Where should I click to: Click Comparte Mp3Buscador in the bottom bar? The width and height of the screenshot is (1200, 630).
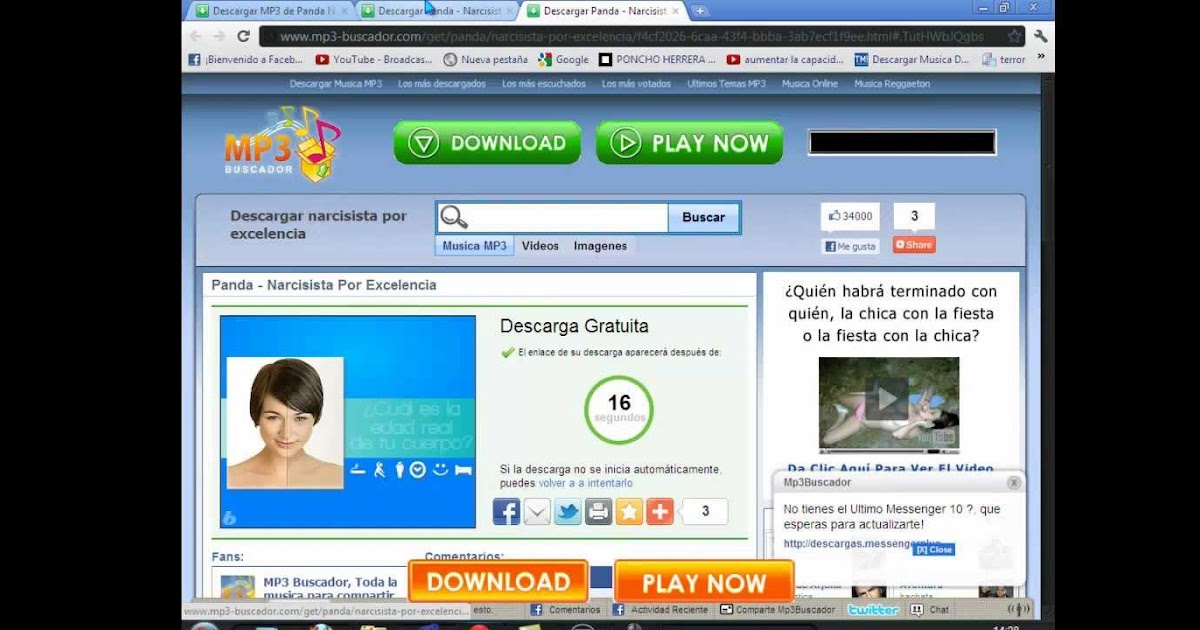coord(778,609)
